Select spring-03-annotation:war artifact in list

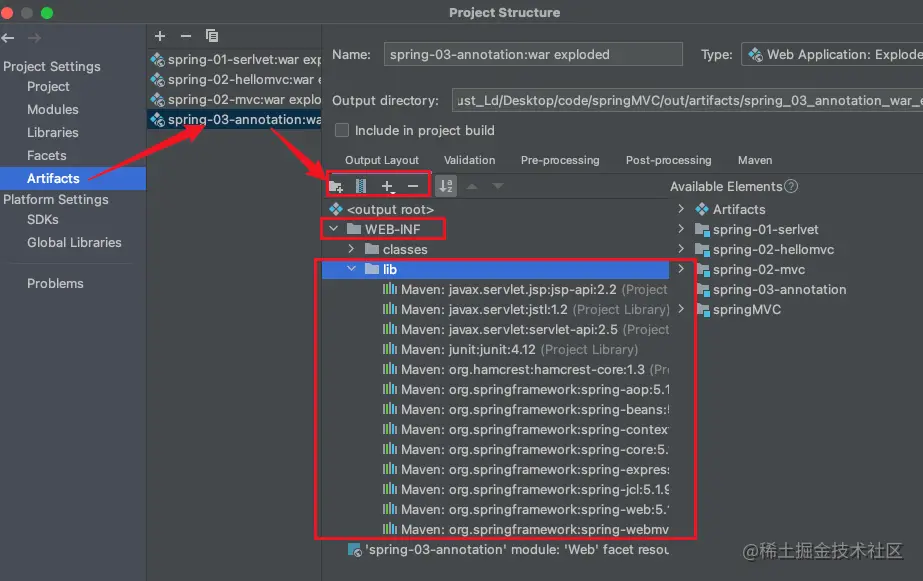pyautogui.click(x=235, y=119)
